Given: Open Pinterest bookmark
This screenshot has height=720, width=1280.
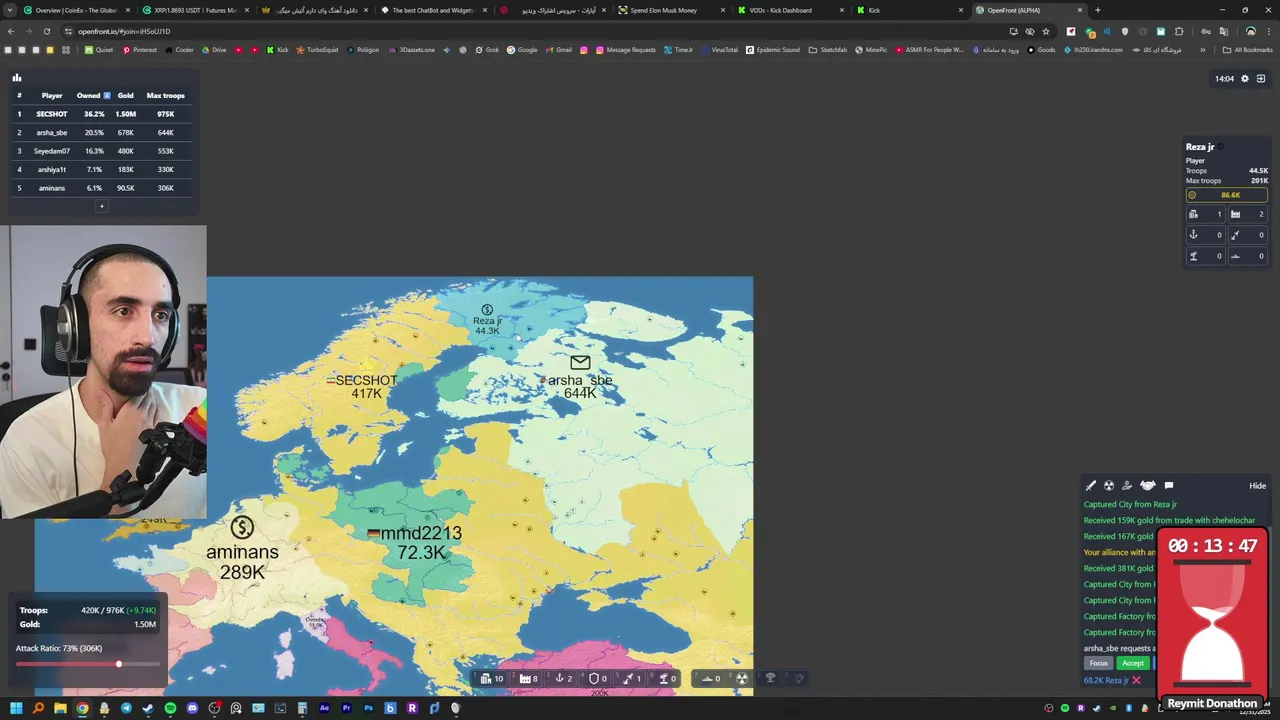Looking at the screenshot, I should pos(139,49).
